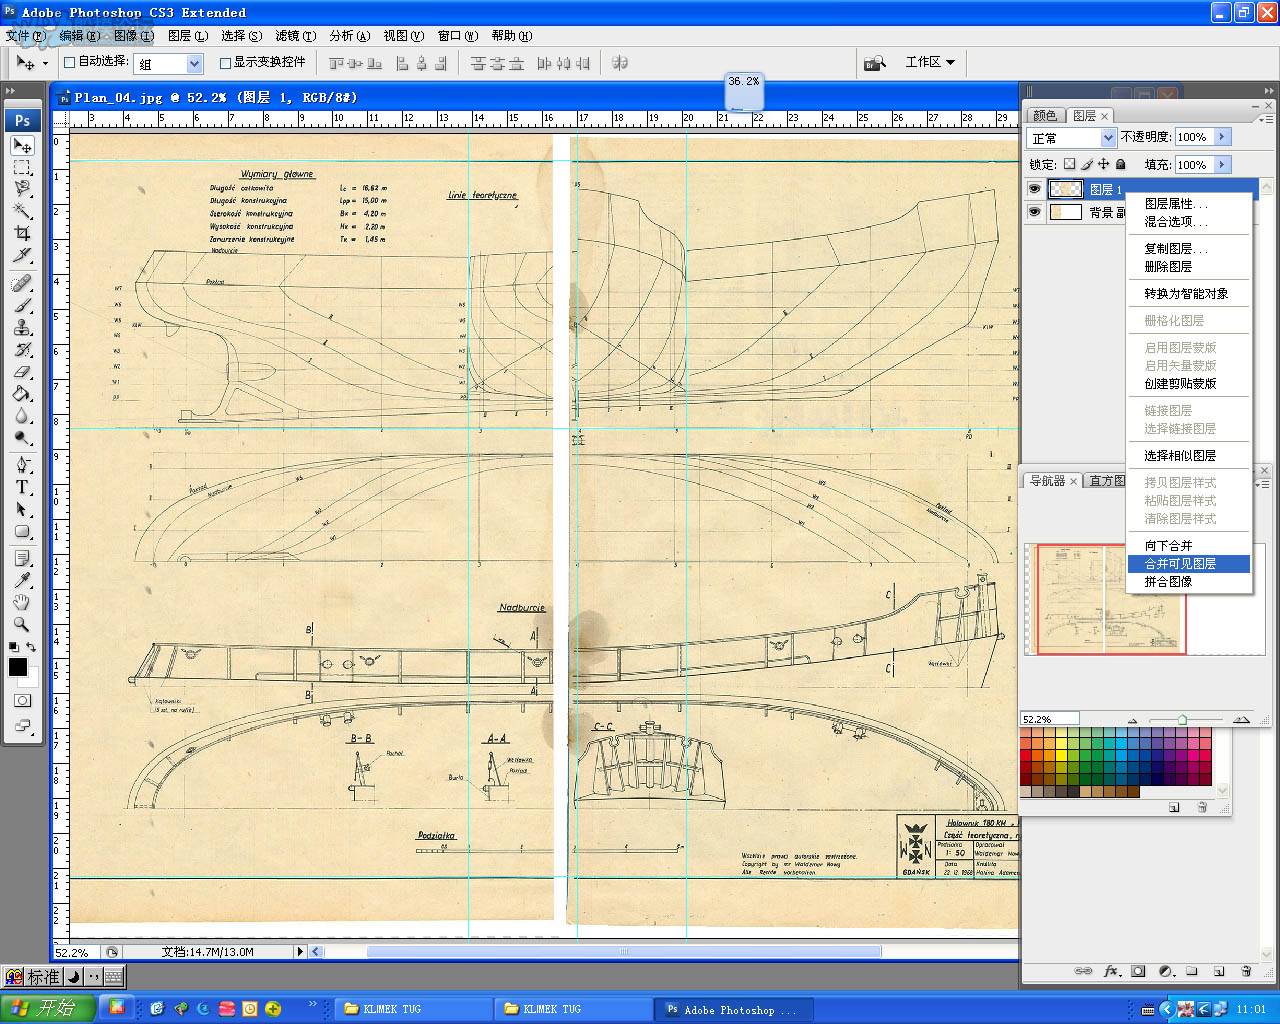Select the Healing Brush tool
This screenshot has height=1024, width=1280.
pos(22,284)
